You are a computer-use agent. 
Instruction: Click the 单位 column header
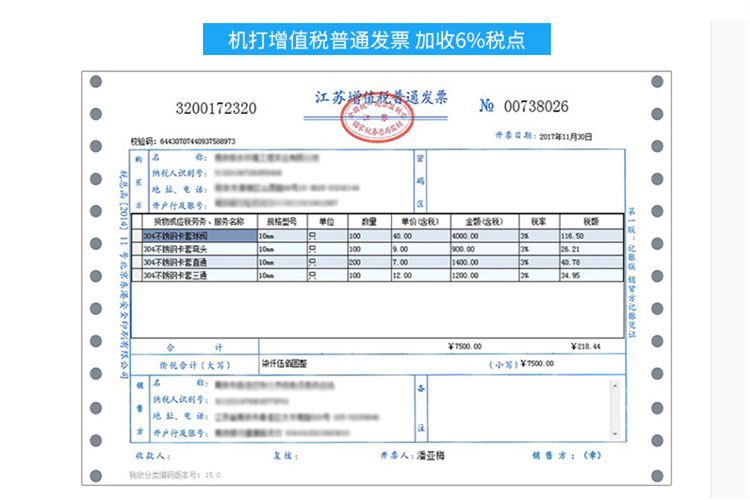tap(327, 222)
